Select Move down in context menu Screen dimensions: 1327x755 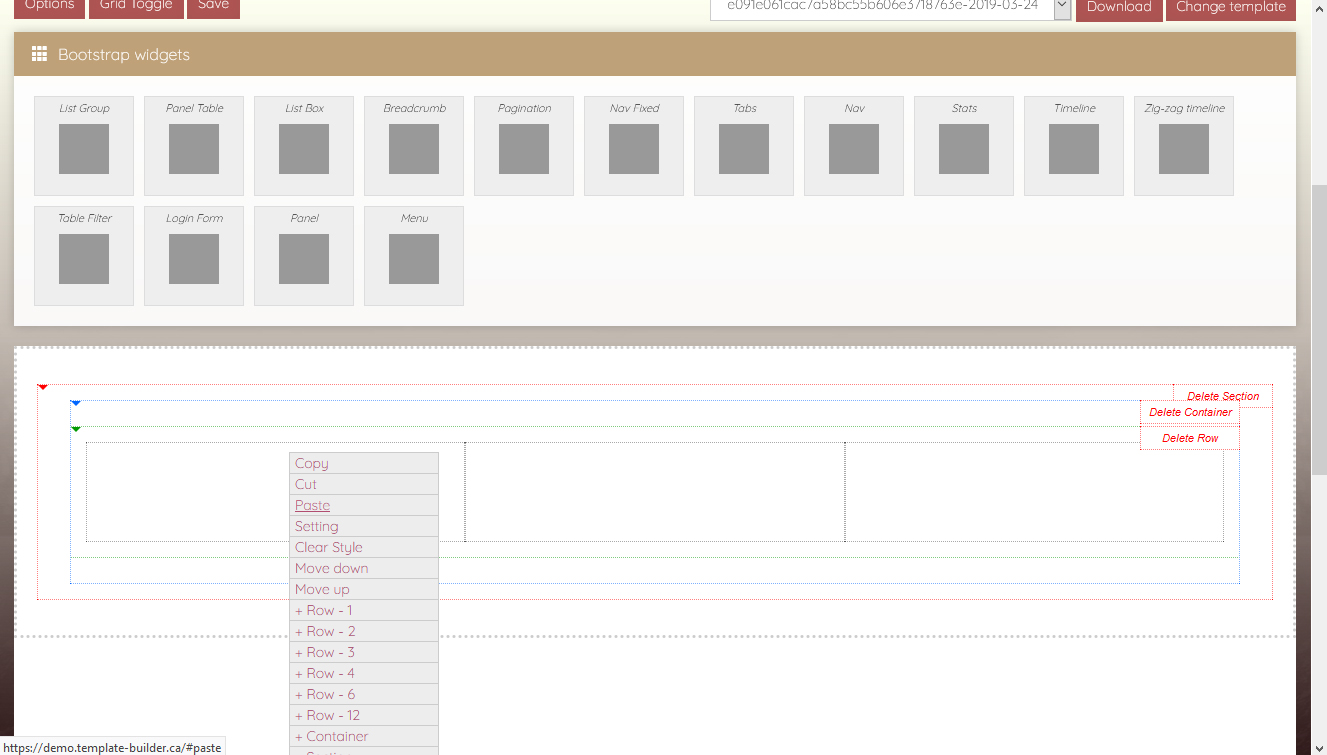[x=332, y=569]
